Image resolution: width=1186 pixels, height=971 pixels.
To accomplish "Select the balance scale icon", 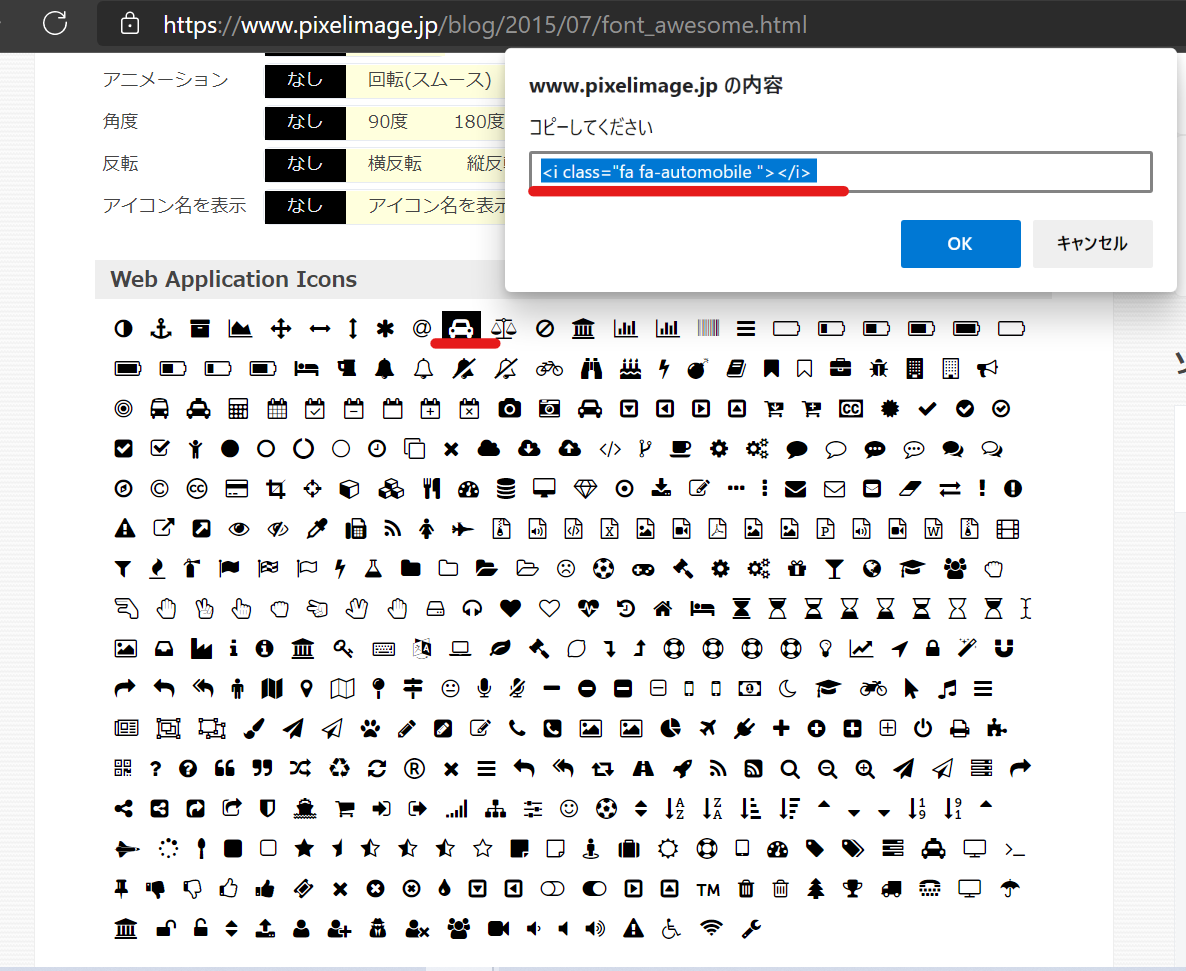I will tap(503, 328).
